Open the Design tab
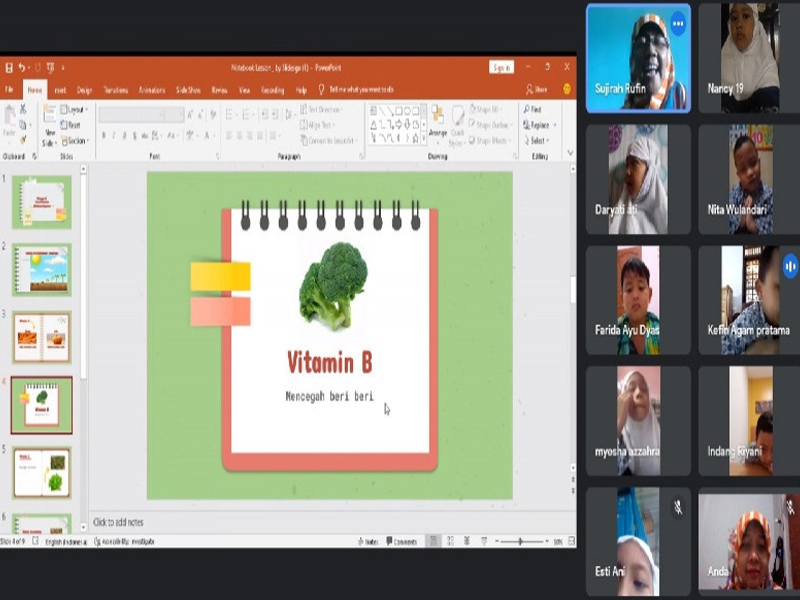800x600 pixels. [x=85, y=90]
